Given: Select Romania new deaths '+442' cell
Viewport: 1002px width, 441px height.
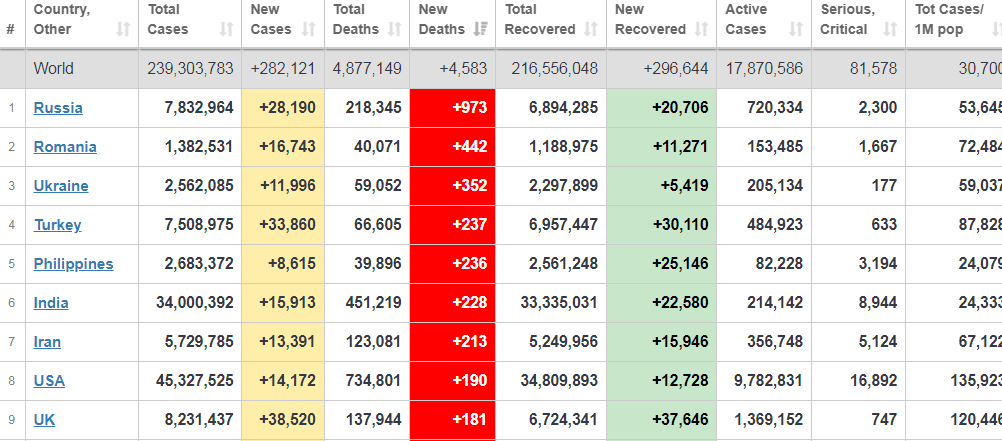Looking at the screenshot, I should (452, 146).
